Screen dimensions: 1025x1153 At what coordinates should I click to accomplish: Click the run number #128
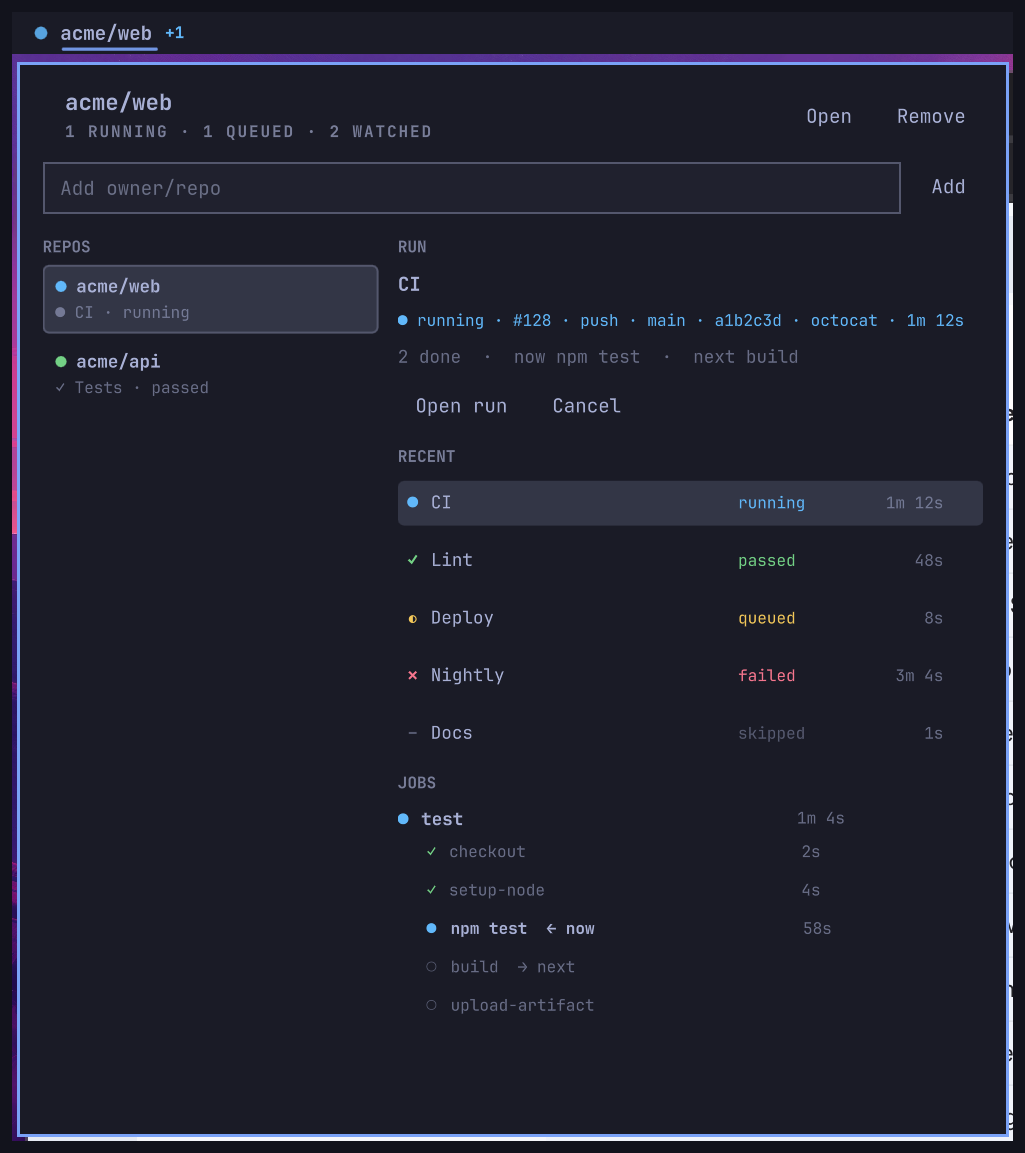(532, 321)
